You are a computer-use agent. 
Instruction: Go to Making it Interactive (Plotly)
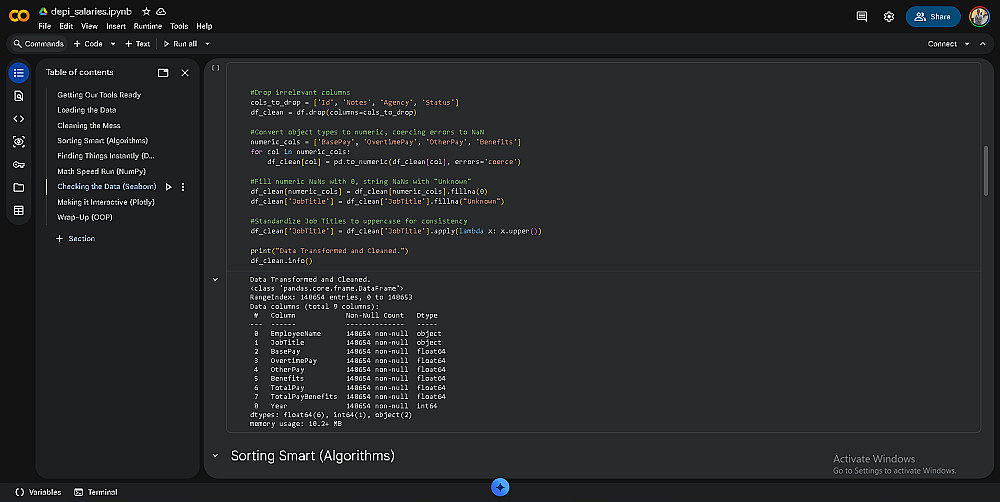(x=106, y=202)
